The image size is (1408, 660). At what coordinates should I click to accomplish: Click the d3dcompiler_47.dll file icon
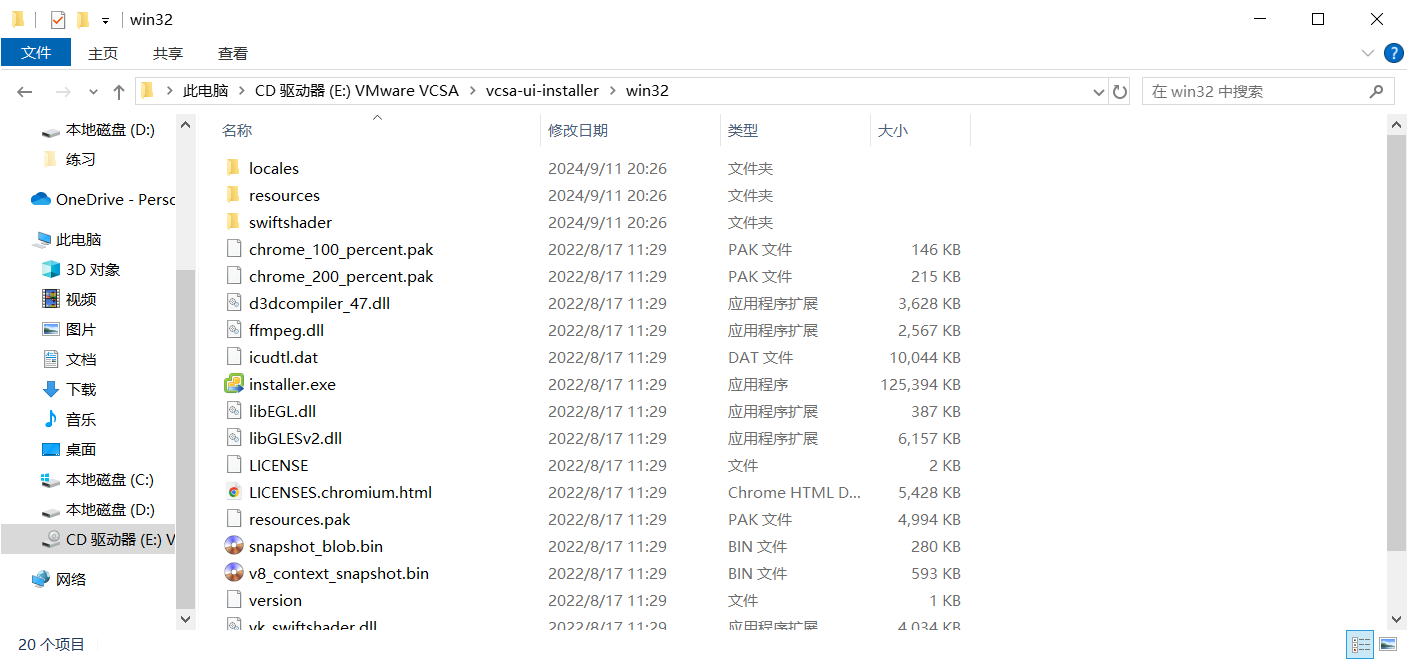tap(234, 303)
